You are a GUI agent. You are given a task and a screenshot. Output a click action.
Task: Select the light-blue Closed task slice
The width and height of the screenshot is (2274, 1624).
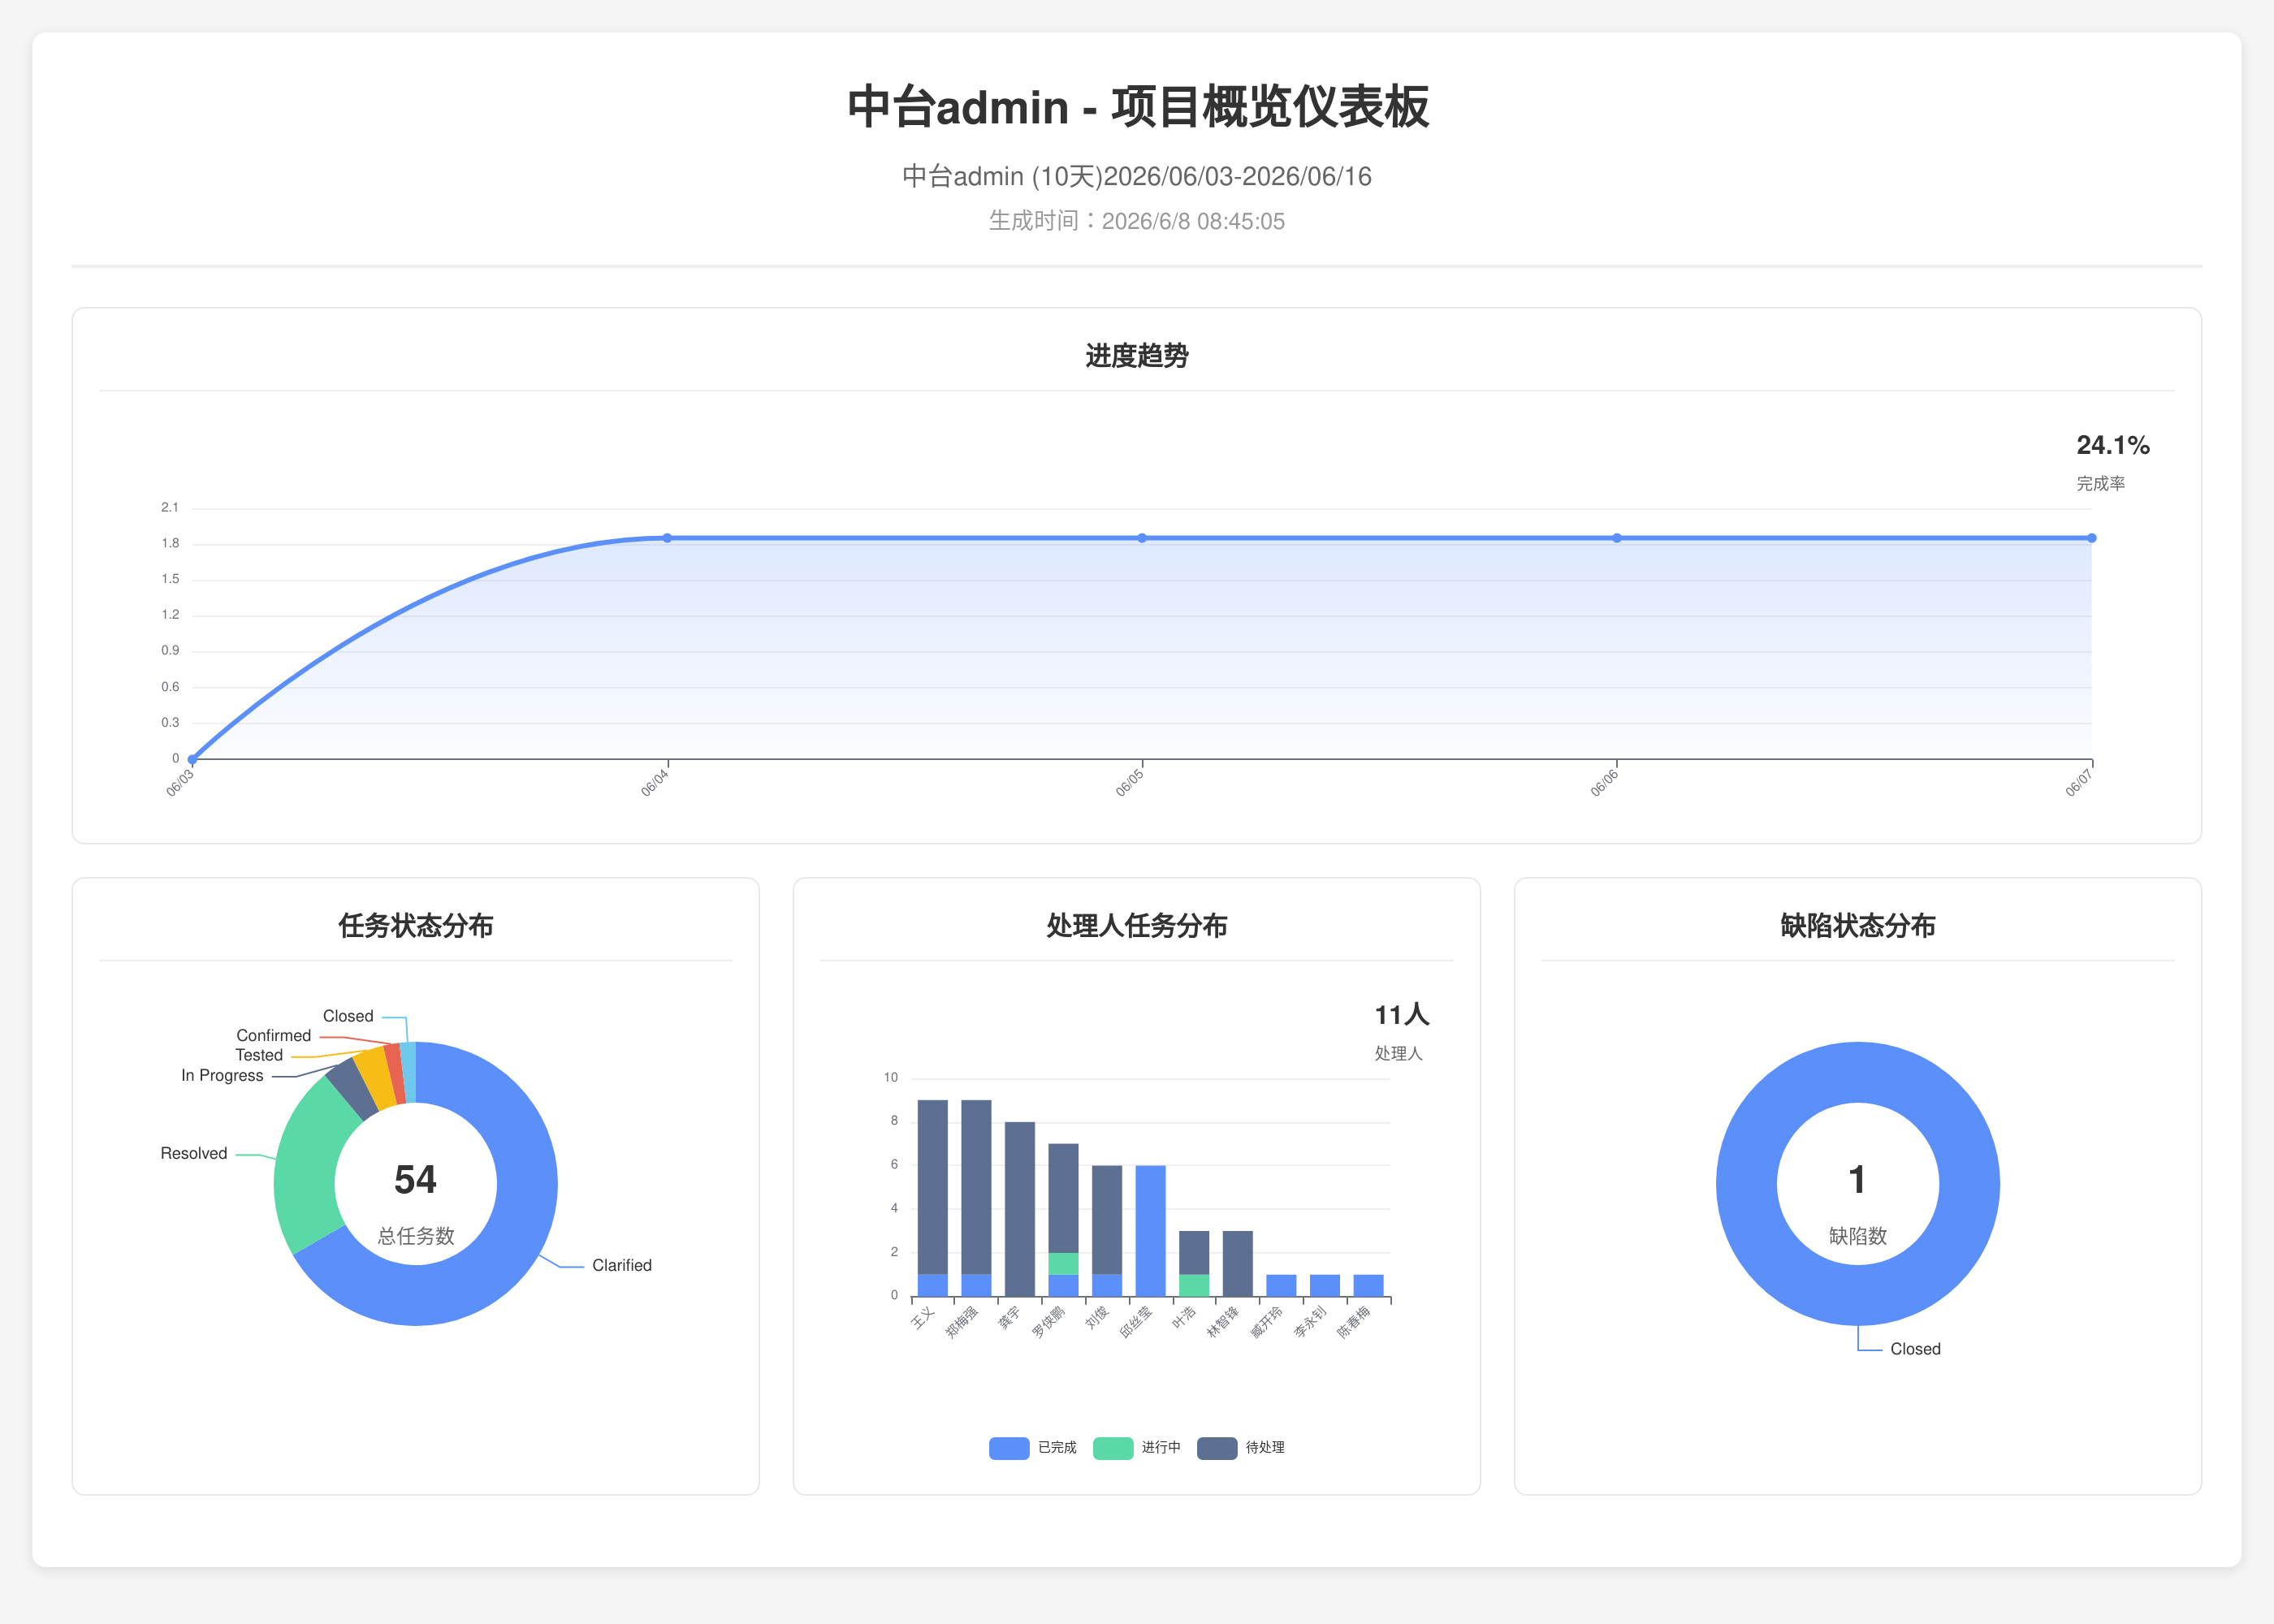point(408,1072)
